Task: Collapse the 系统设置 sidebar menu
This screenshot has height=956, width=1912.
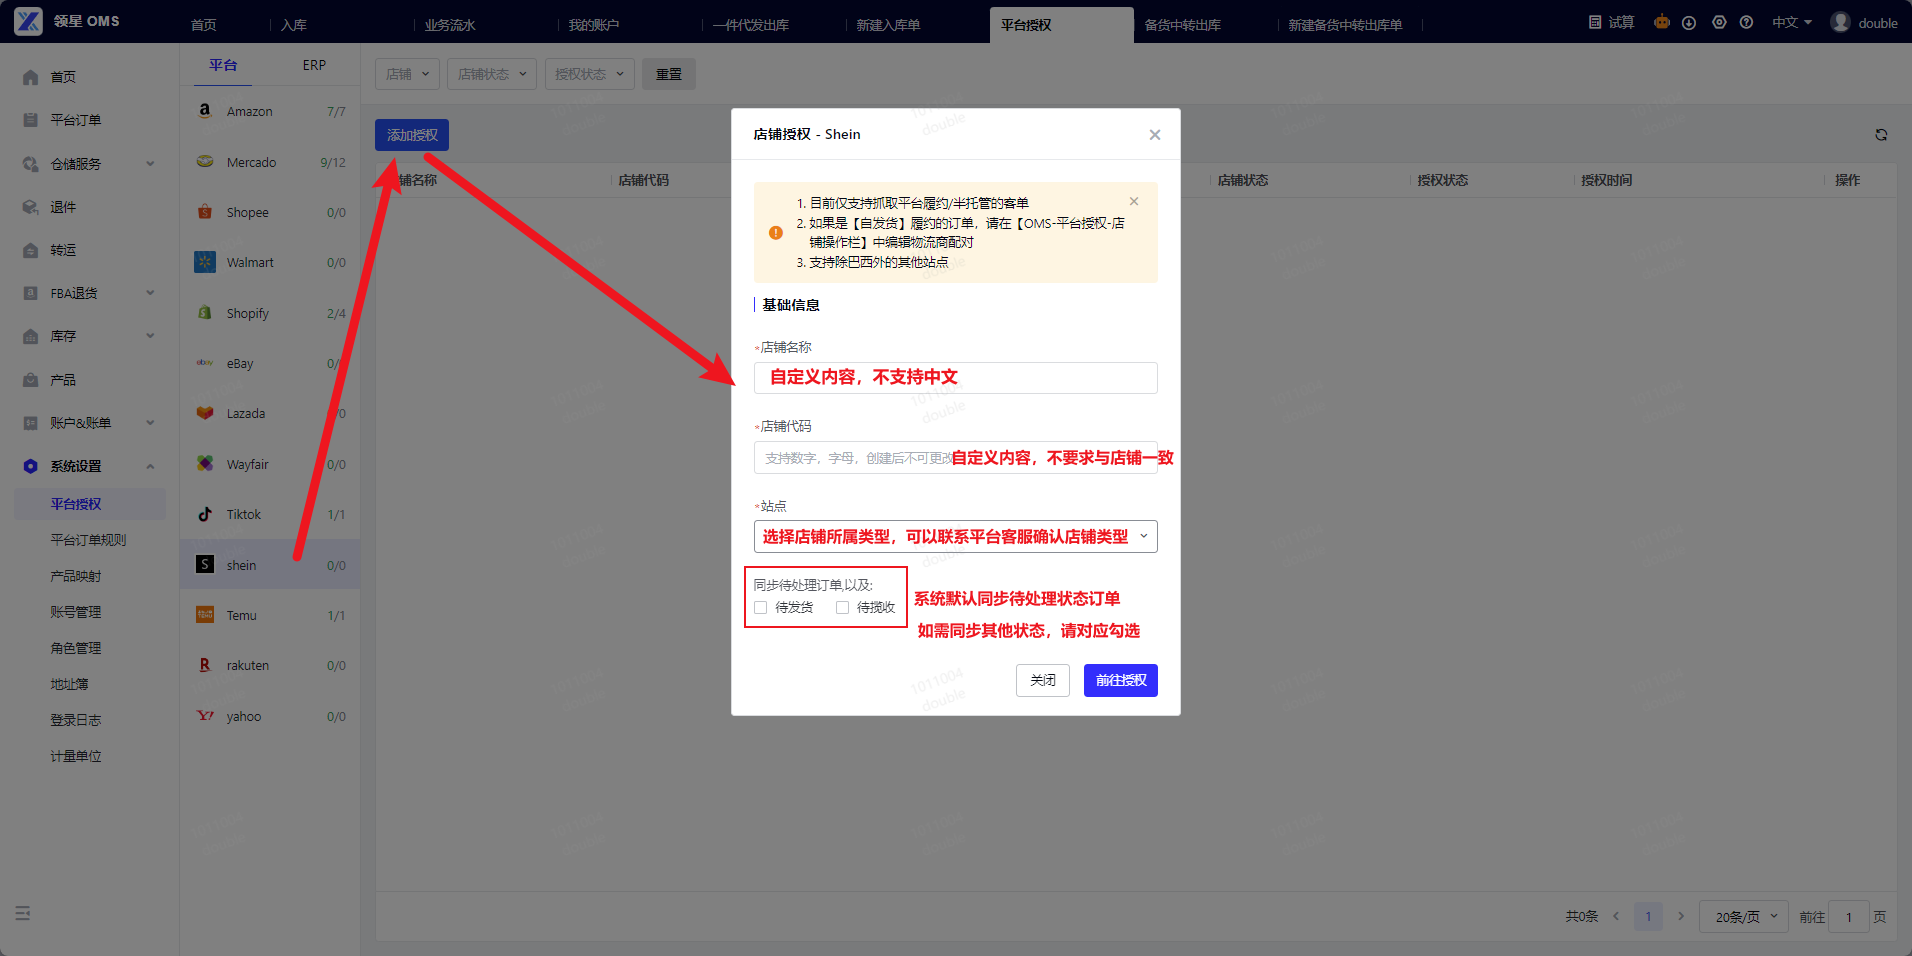Action: pyautogui.click(x=90, y=466)
